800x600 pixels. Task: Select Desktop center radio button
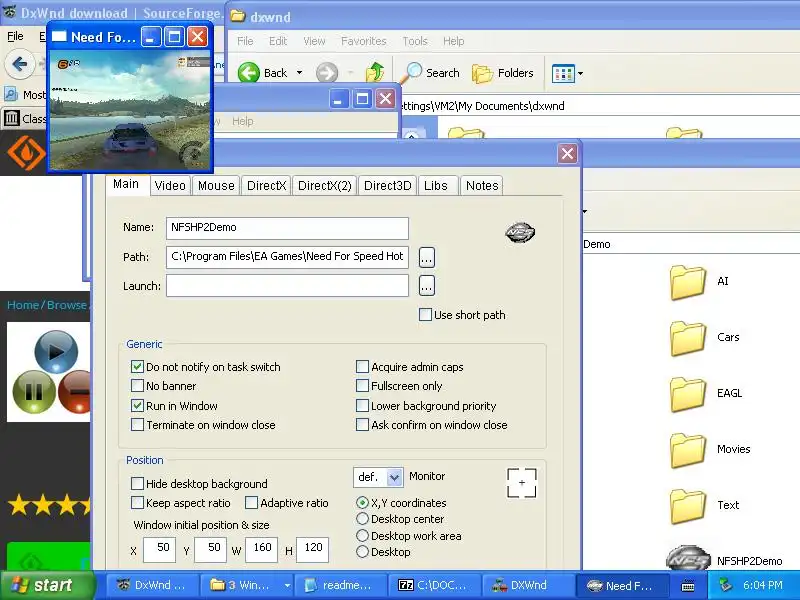coord(362,519)
